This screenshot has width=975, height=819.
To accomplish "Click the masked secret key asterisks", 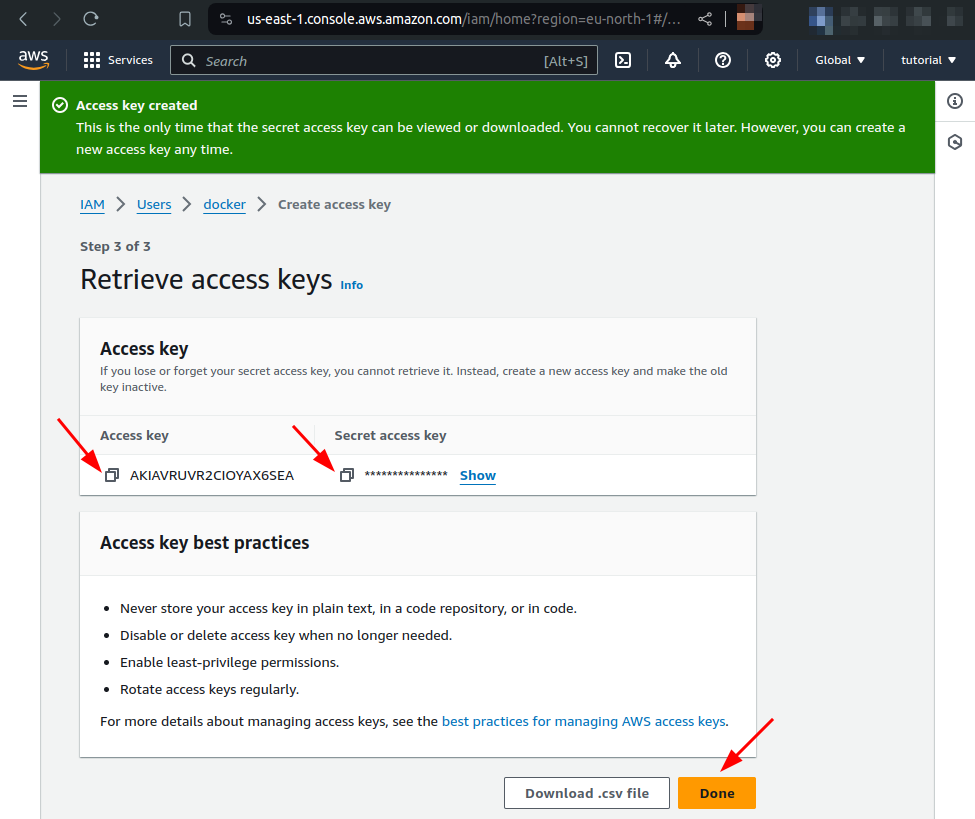I will coord(406,474).
